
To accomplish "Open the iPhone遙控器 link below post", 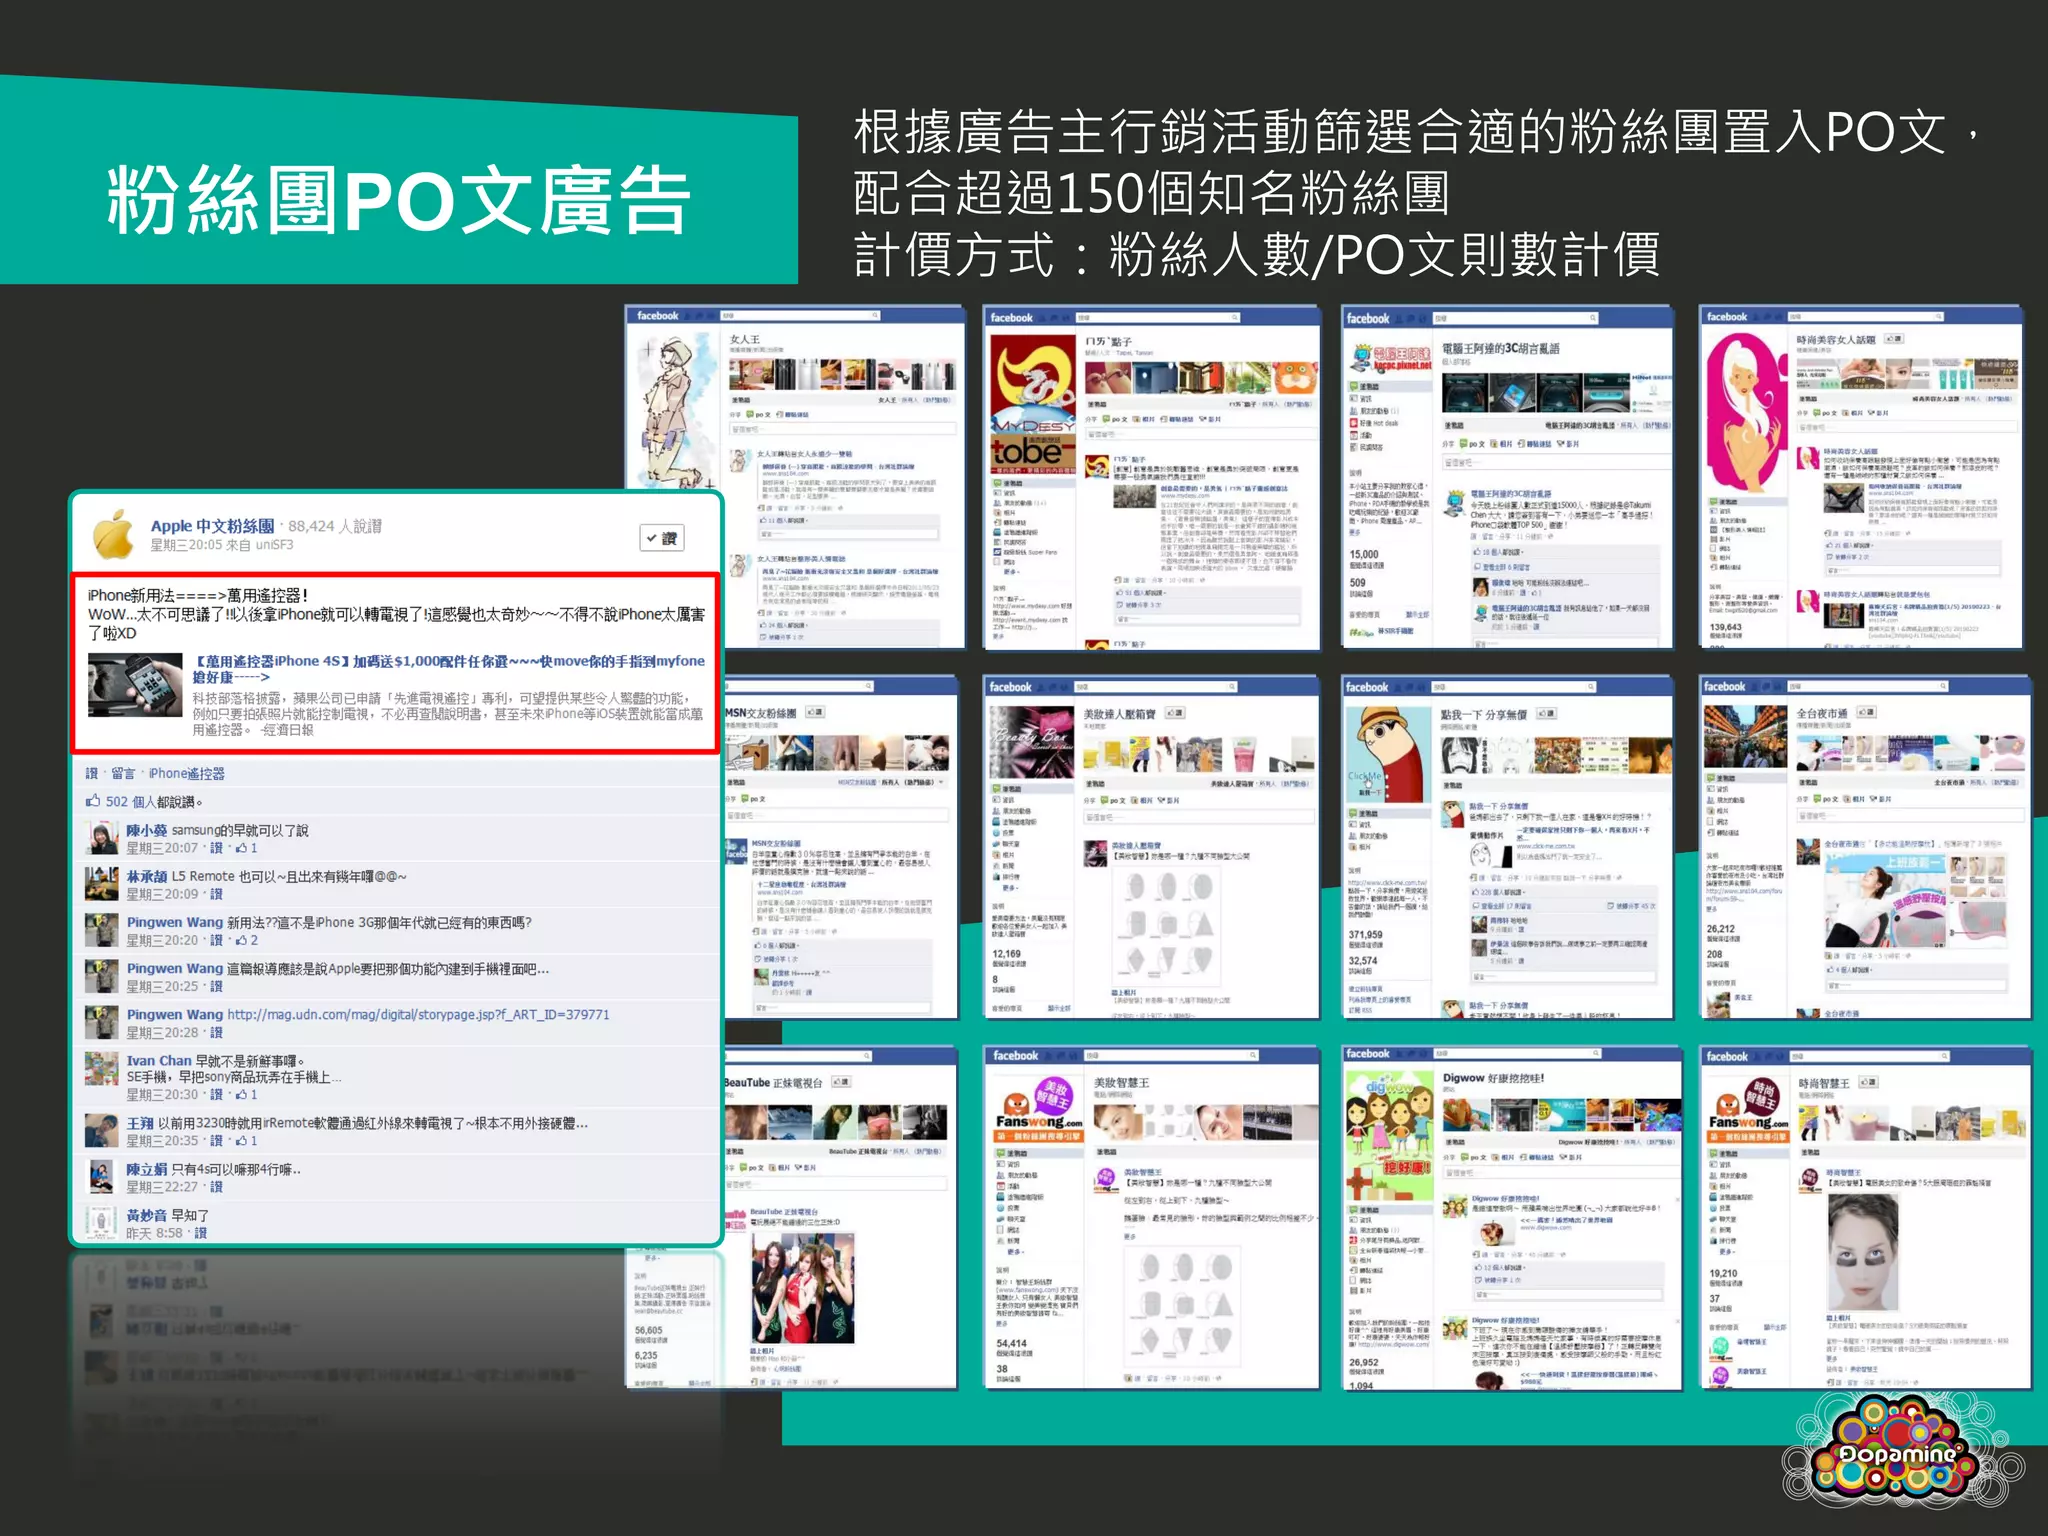I will click(x=187, y=773).
